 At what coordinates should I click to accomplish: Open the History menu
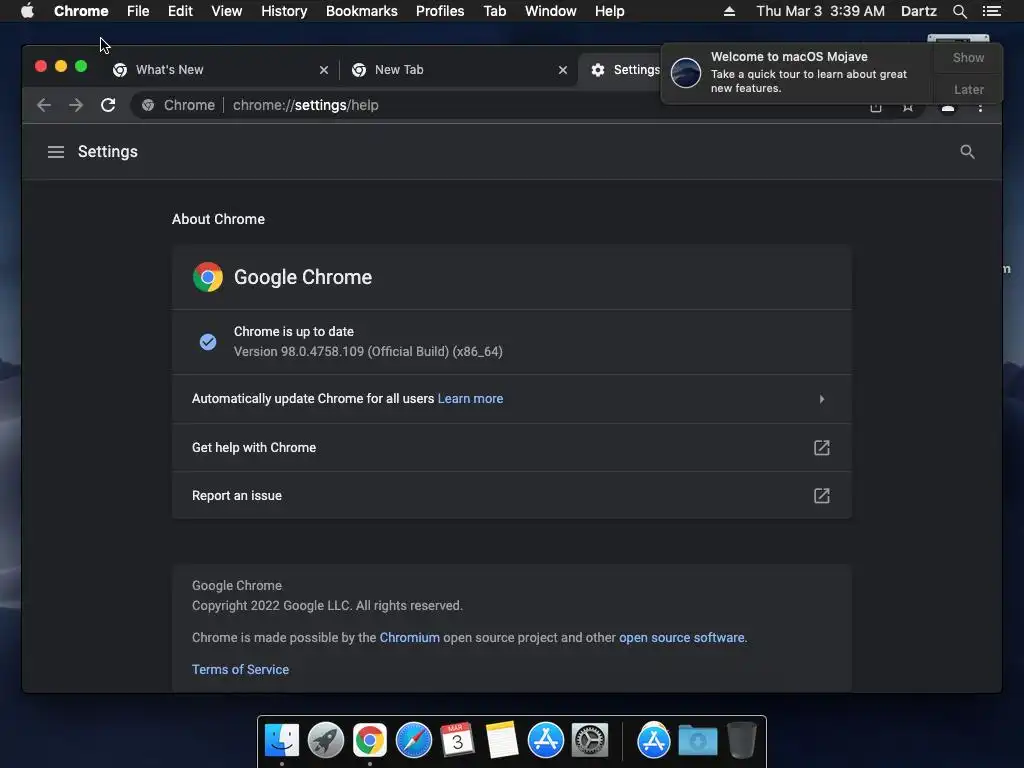tap(284, 11)
